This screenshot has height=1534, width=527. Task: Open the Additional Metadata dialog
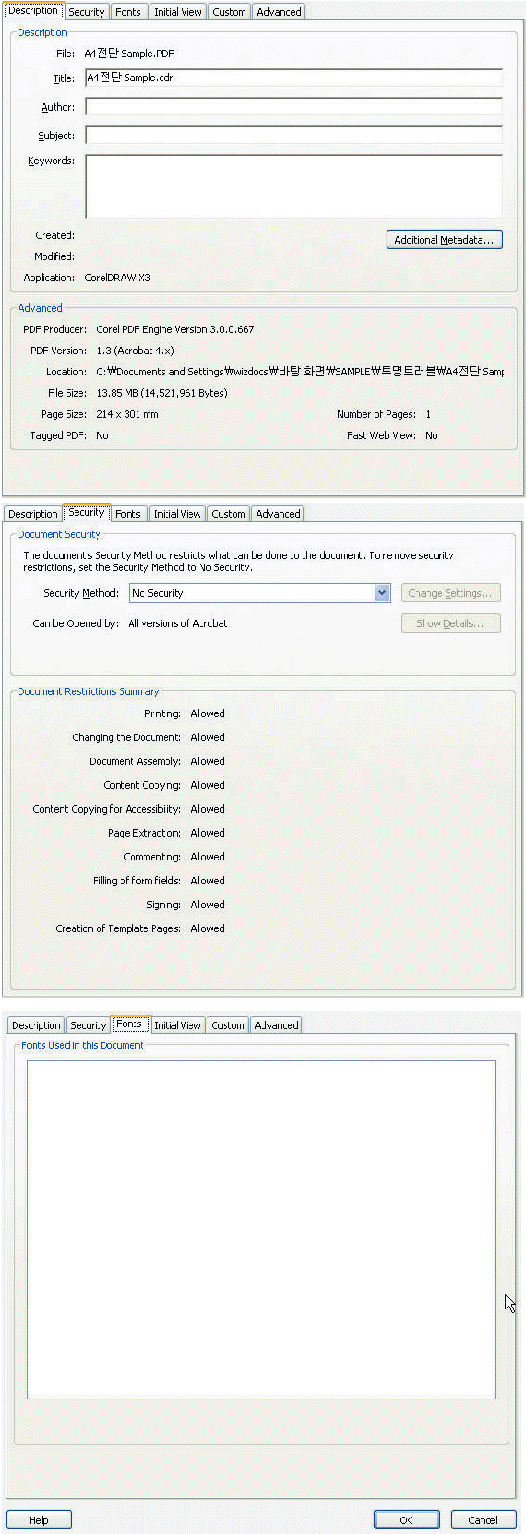click(x=444, y=240)
